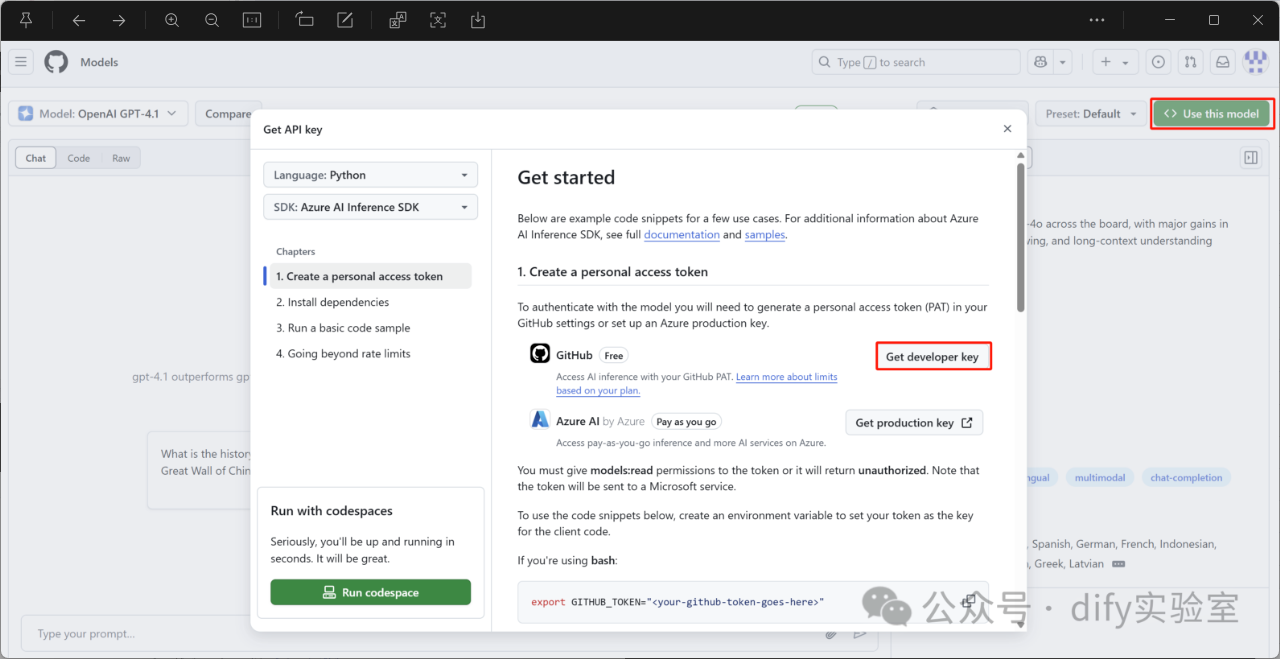Image resolution: width=1280 pixels, height=659 pixels.
Task: Click the Run with codespaces heading
Action: pyautogui.click(x=332, y=511)
